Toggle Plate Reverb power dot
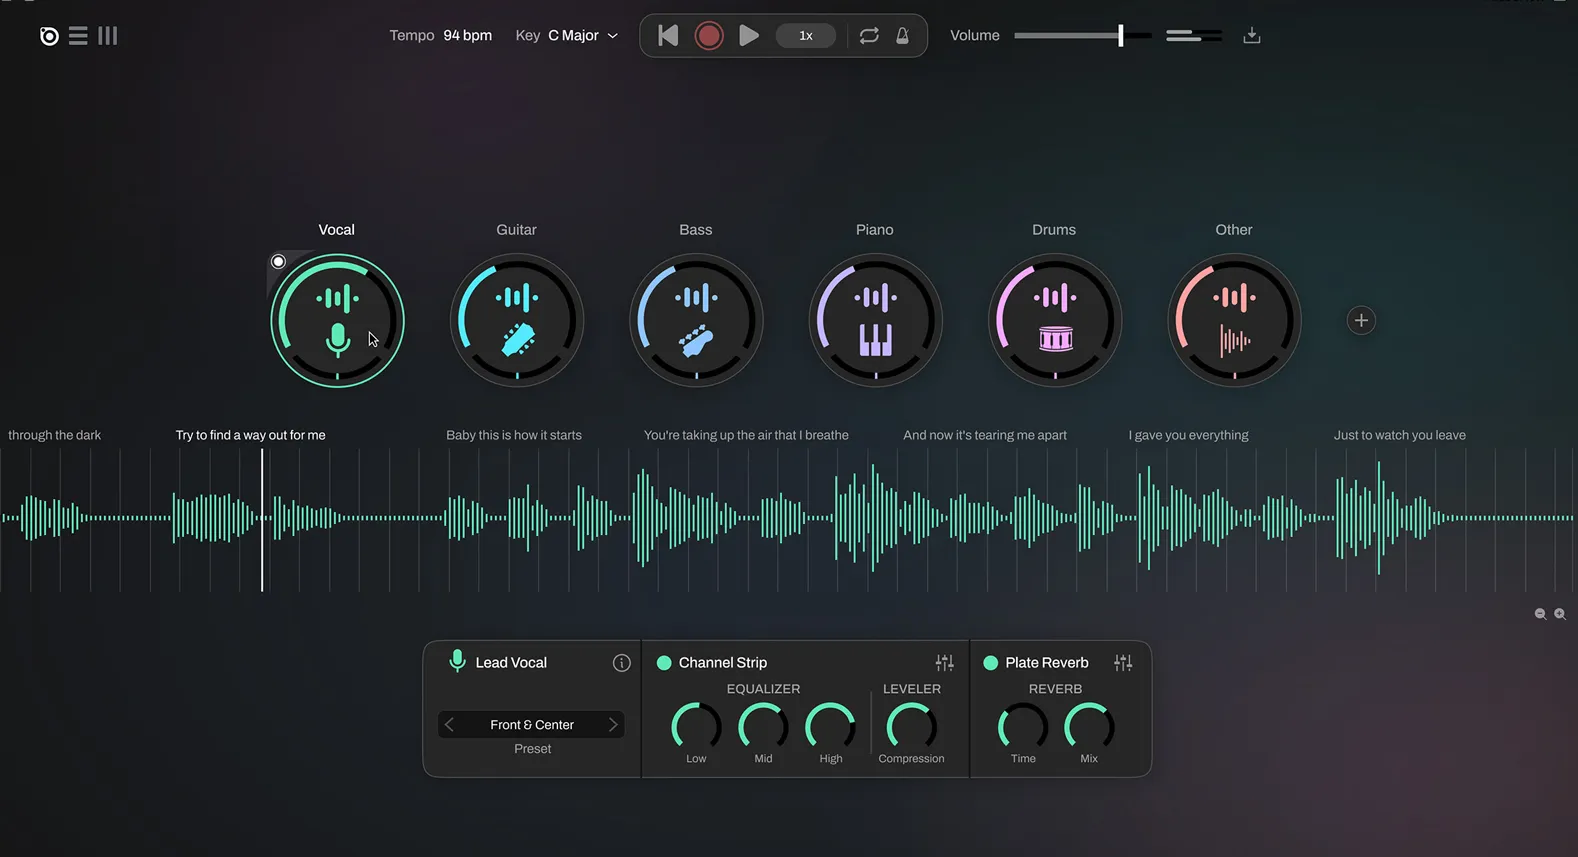 (x=991, y=663)
